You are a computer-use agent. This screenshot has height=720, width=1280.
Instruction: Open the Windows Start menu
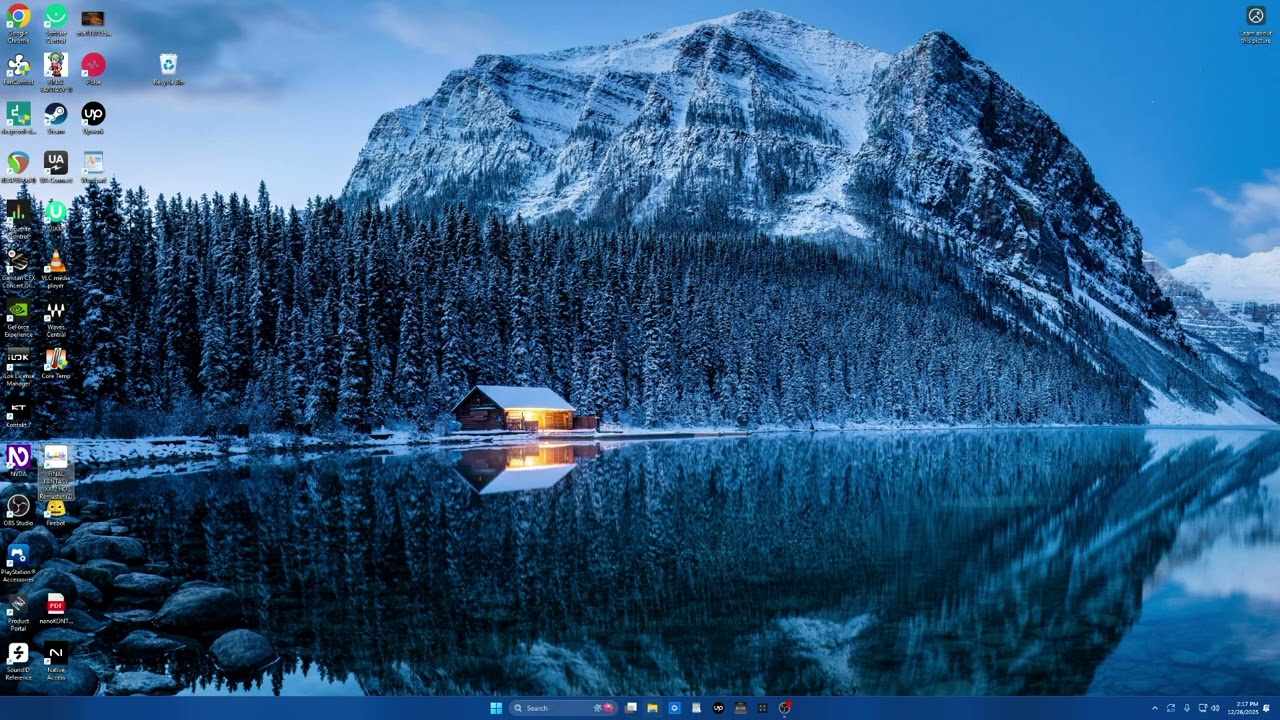point(496,708)
